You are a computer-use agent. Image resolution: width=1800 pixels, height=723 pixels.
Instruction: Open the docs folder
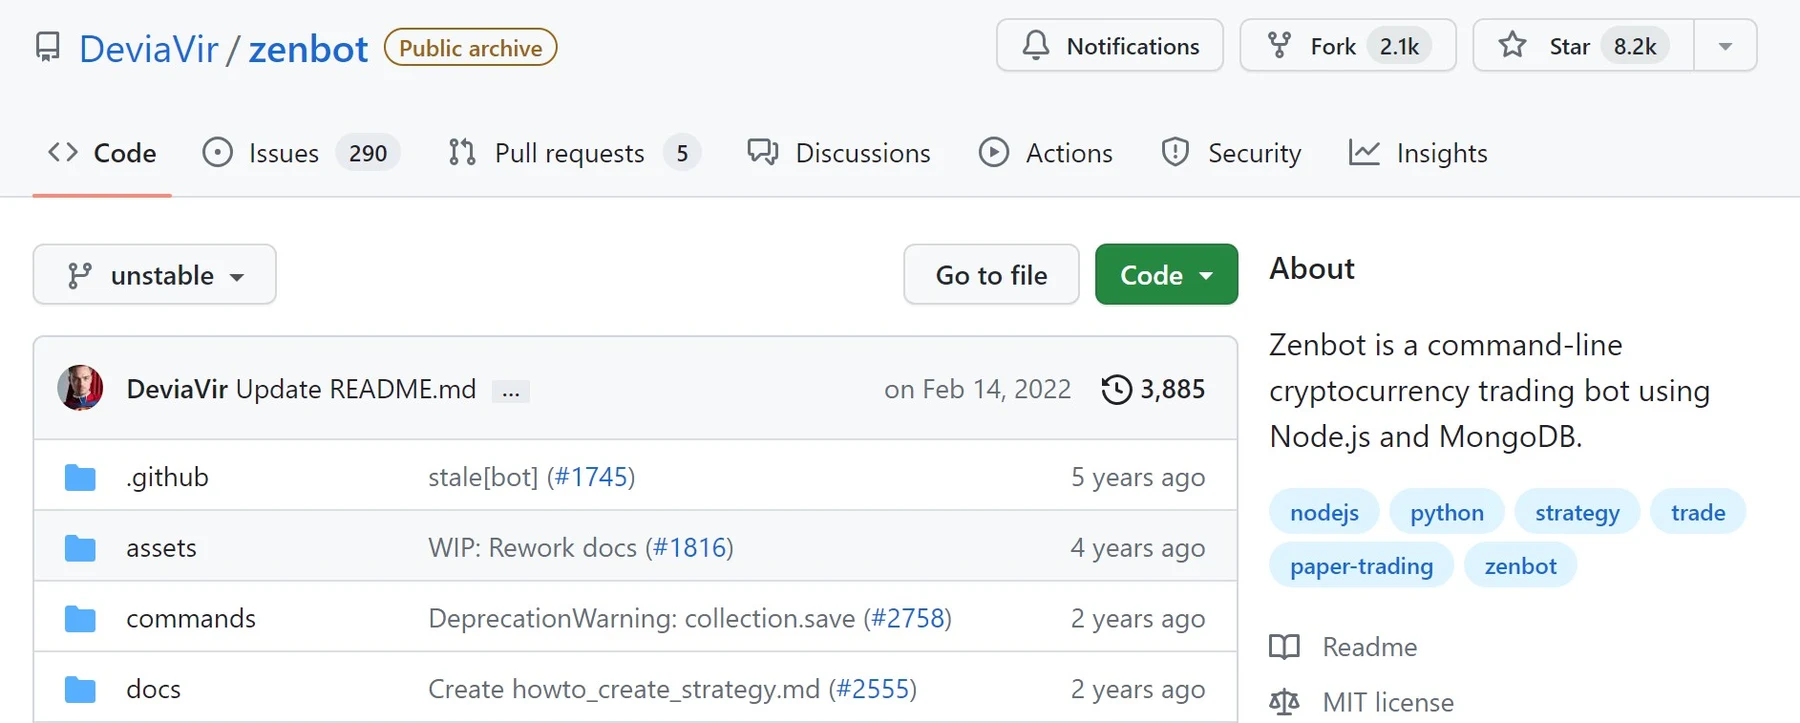(x=153, y=689)
